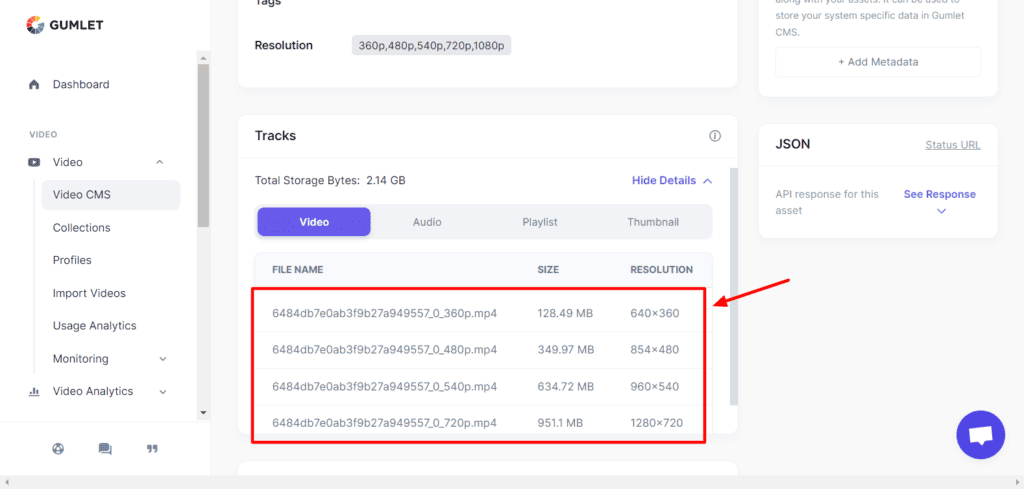Switch to the Audio tracks tab
1024x489 pixels.
coord(427,222)
